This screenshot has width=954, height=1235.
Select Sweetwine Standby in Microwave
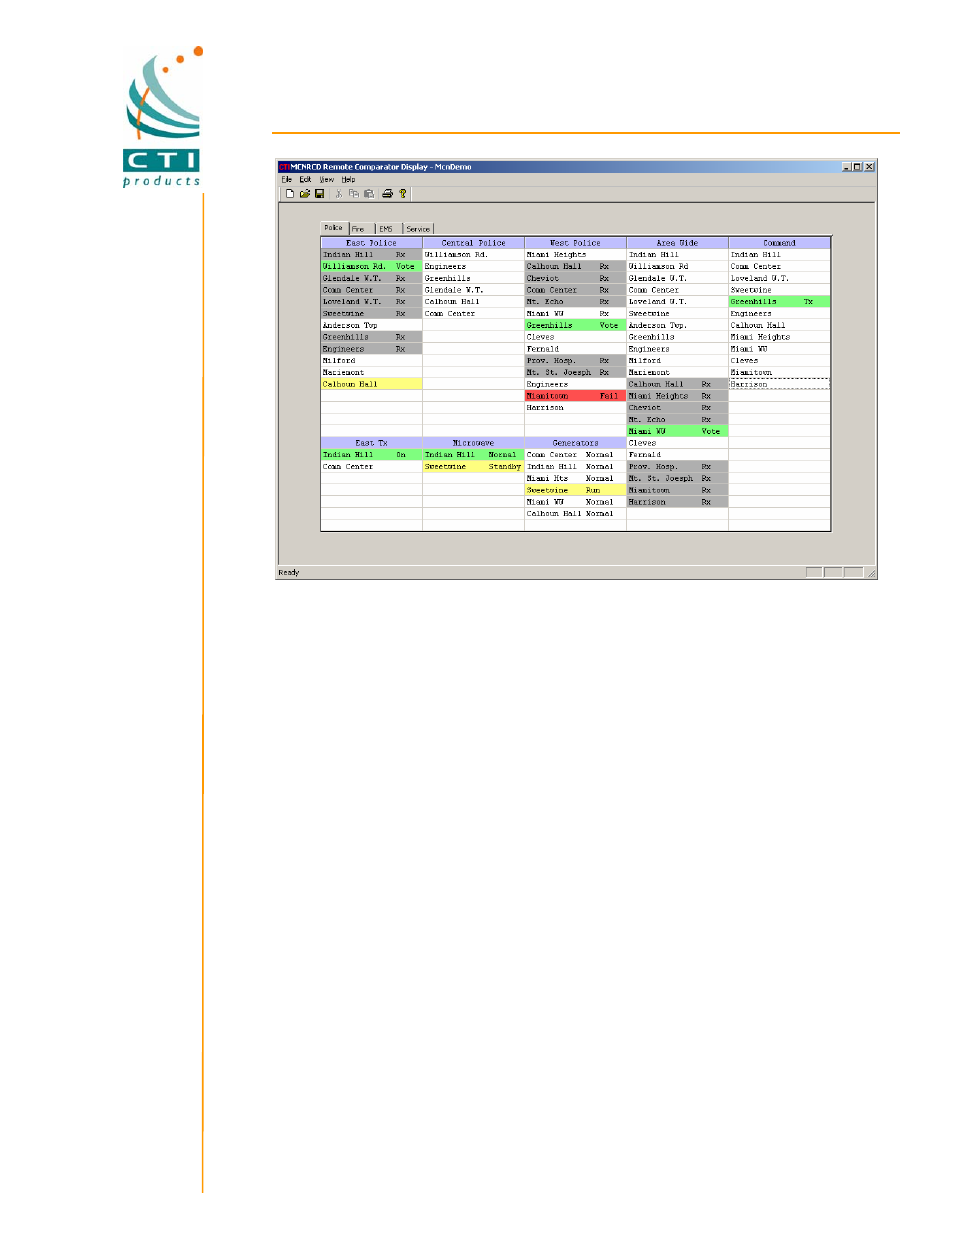click(x=473, y=467)
